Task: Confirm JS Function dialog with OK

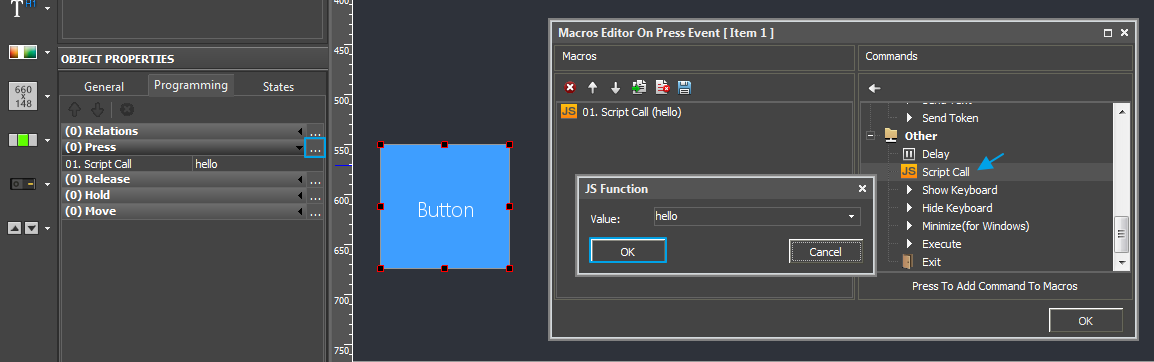Action: (x=628, y=251)
